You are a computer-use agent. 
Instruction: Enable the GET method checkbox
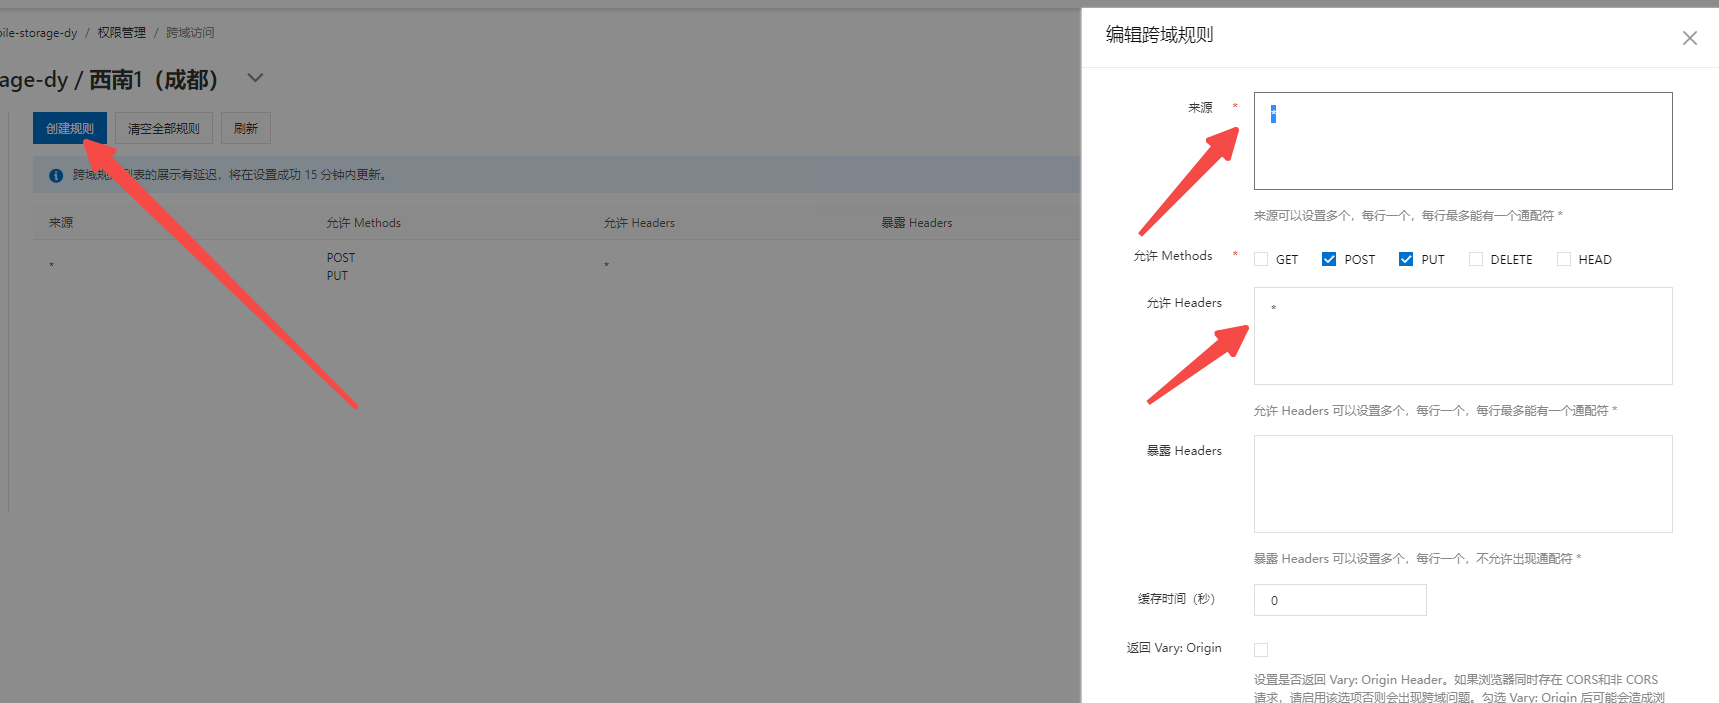pos(1261,259)
